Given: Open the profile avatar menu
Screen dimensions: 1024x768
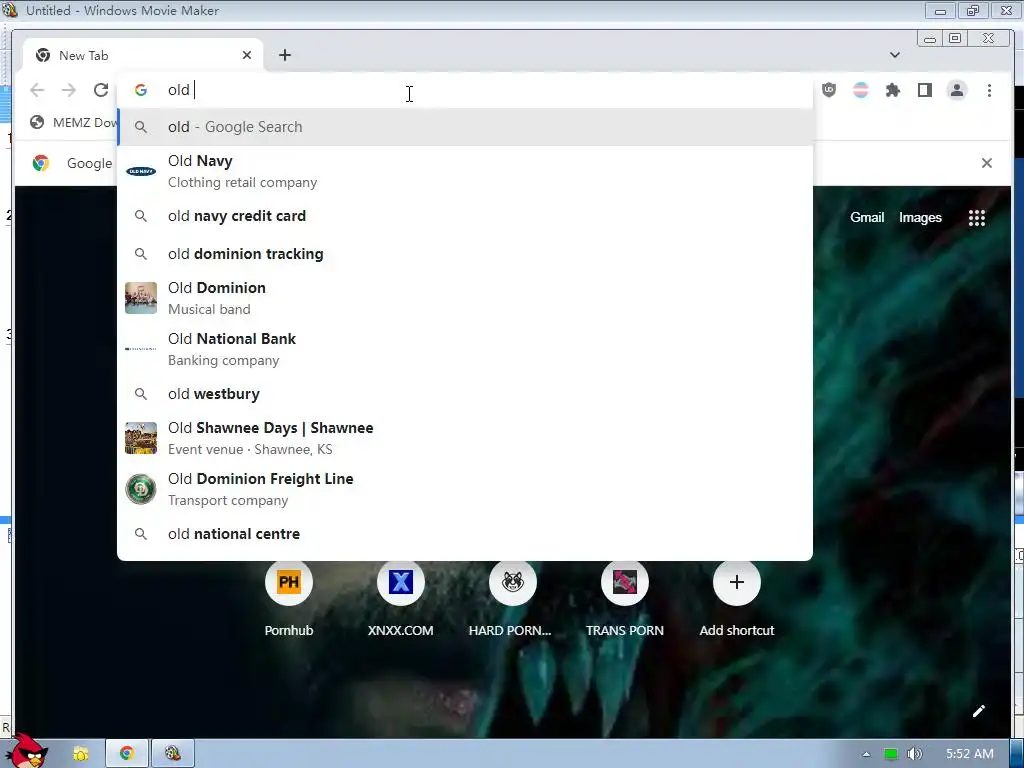Looking at the screenshot, I should coord(957,90).
